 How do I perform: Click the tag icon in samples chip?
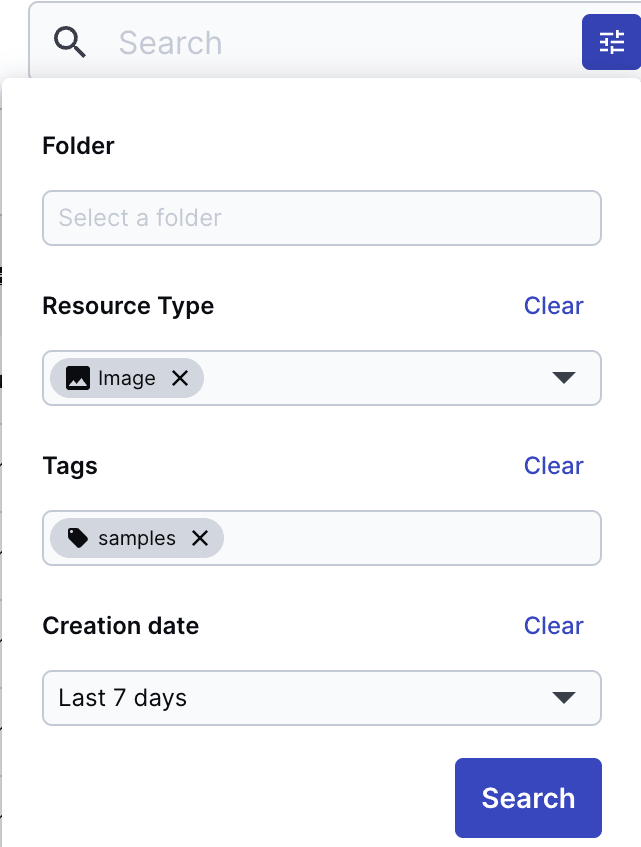78,538
